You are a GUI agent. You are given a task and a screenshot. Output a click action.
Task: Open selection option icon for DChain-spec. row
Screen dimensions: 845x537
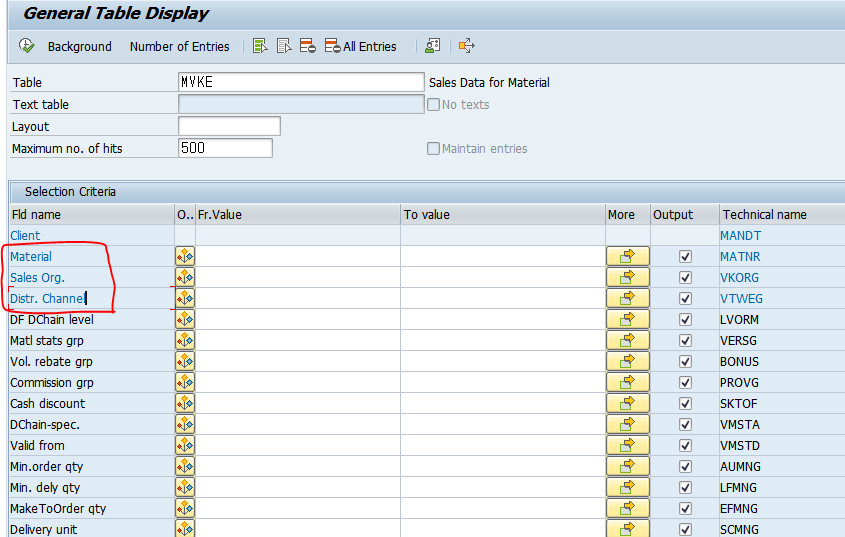point(185,424)
